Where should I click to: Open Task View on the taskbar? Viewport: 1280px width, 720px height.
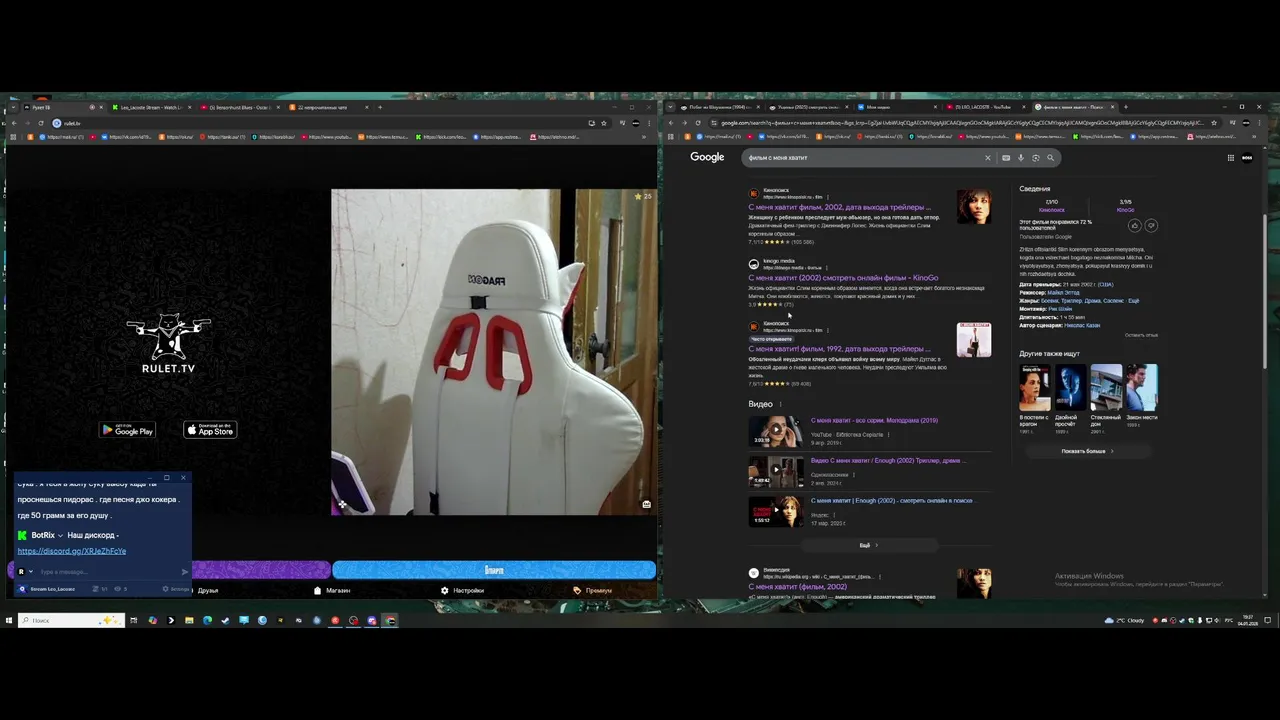point(134,620)
